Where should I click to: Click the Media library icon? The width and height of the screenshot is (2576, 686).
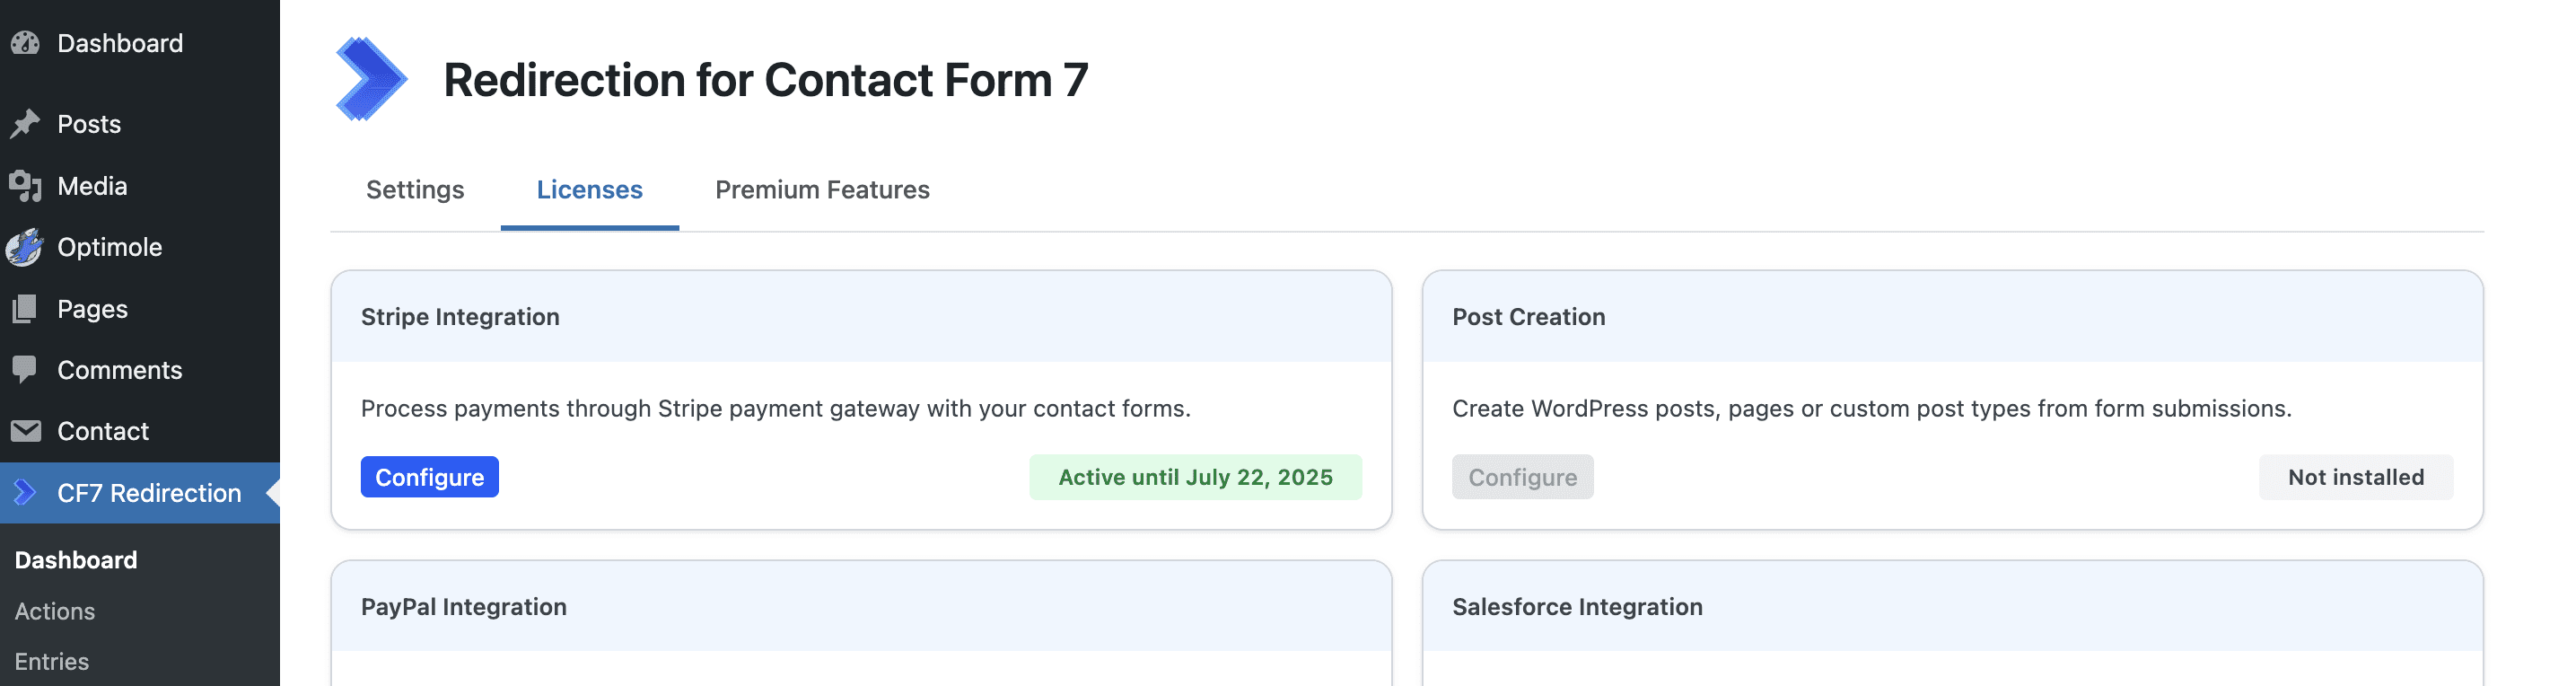pos(25,186)
